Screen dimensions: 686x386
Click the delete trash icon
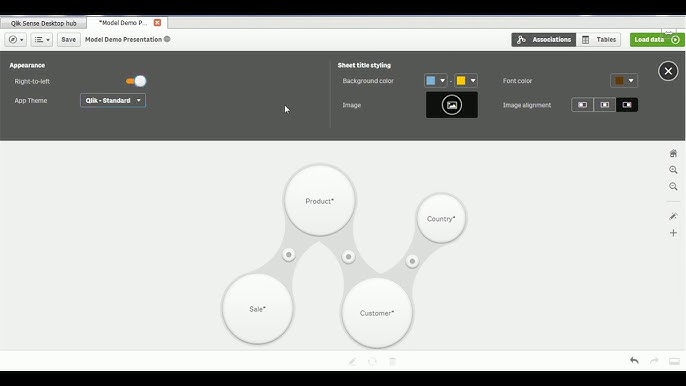(x=392, y=361)
